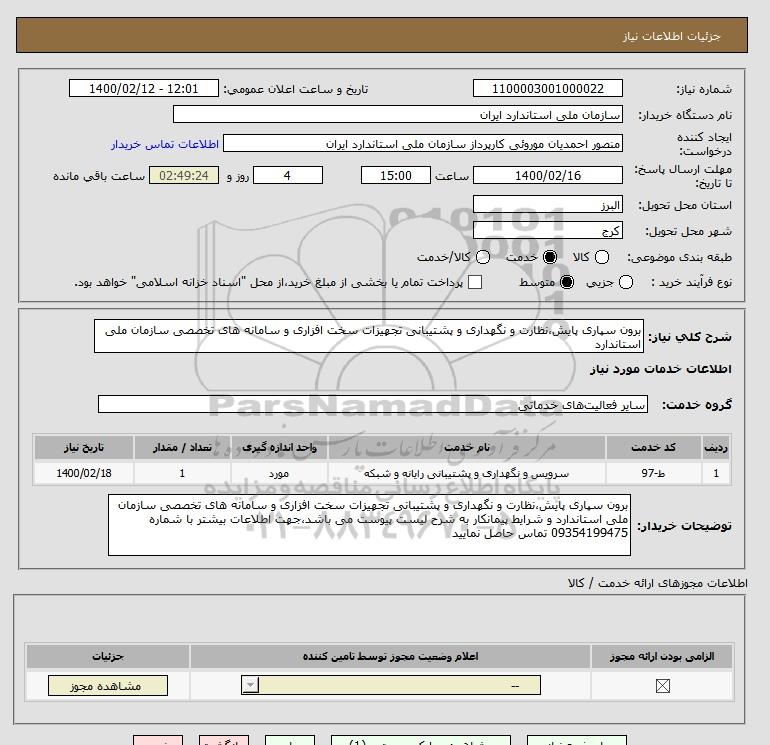
Task: Click the announcement date field 1400/02/12 - 12:01
Action: [143, 89]
